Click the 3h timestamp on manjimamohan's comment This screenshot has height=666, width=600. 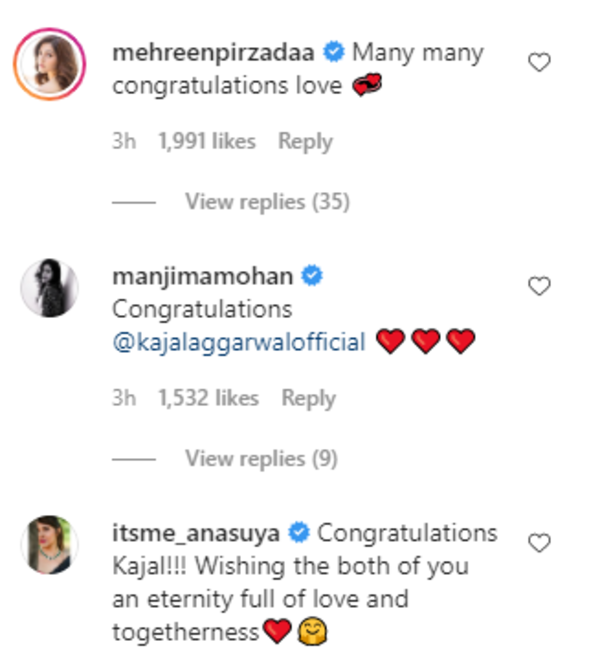[x=124, y=398]
